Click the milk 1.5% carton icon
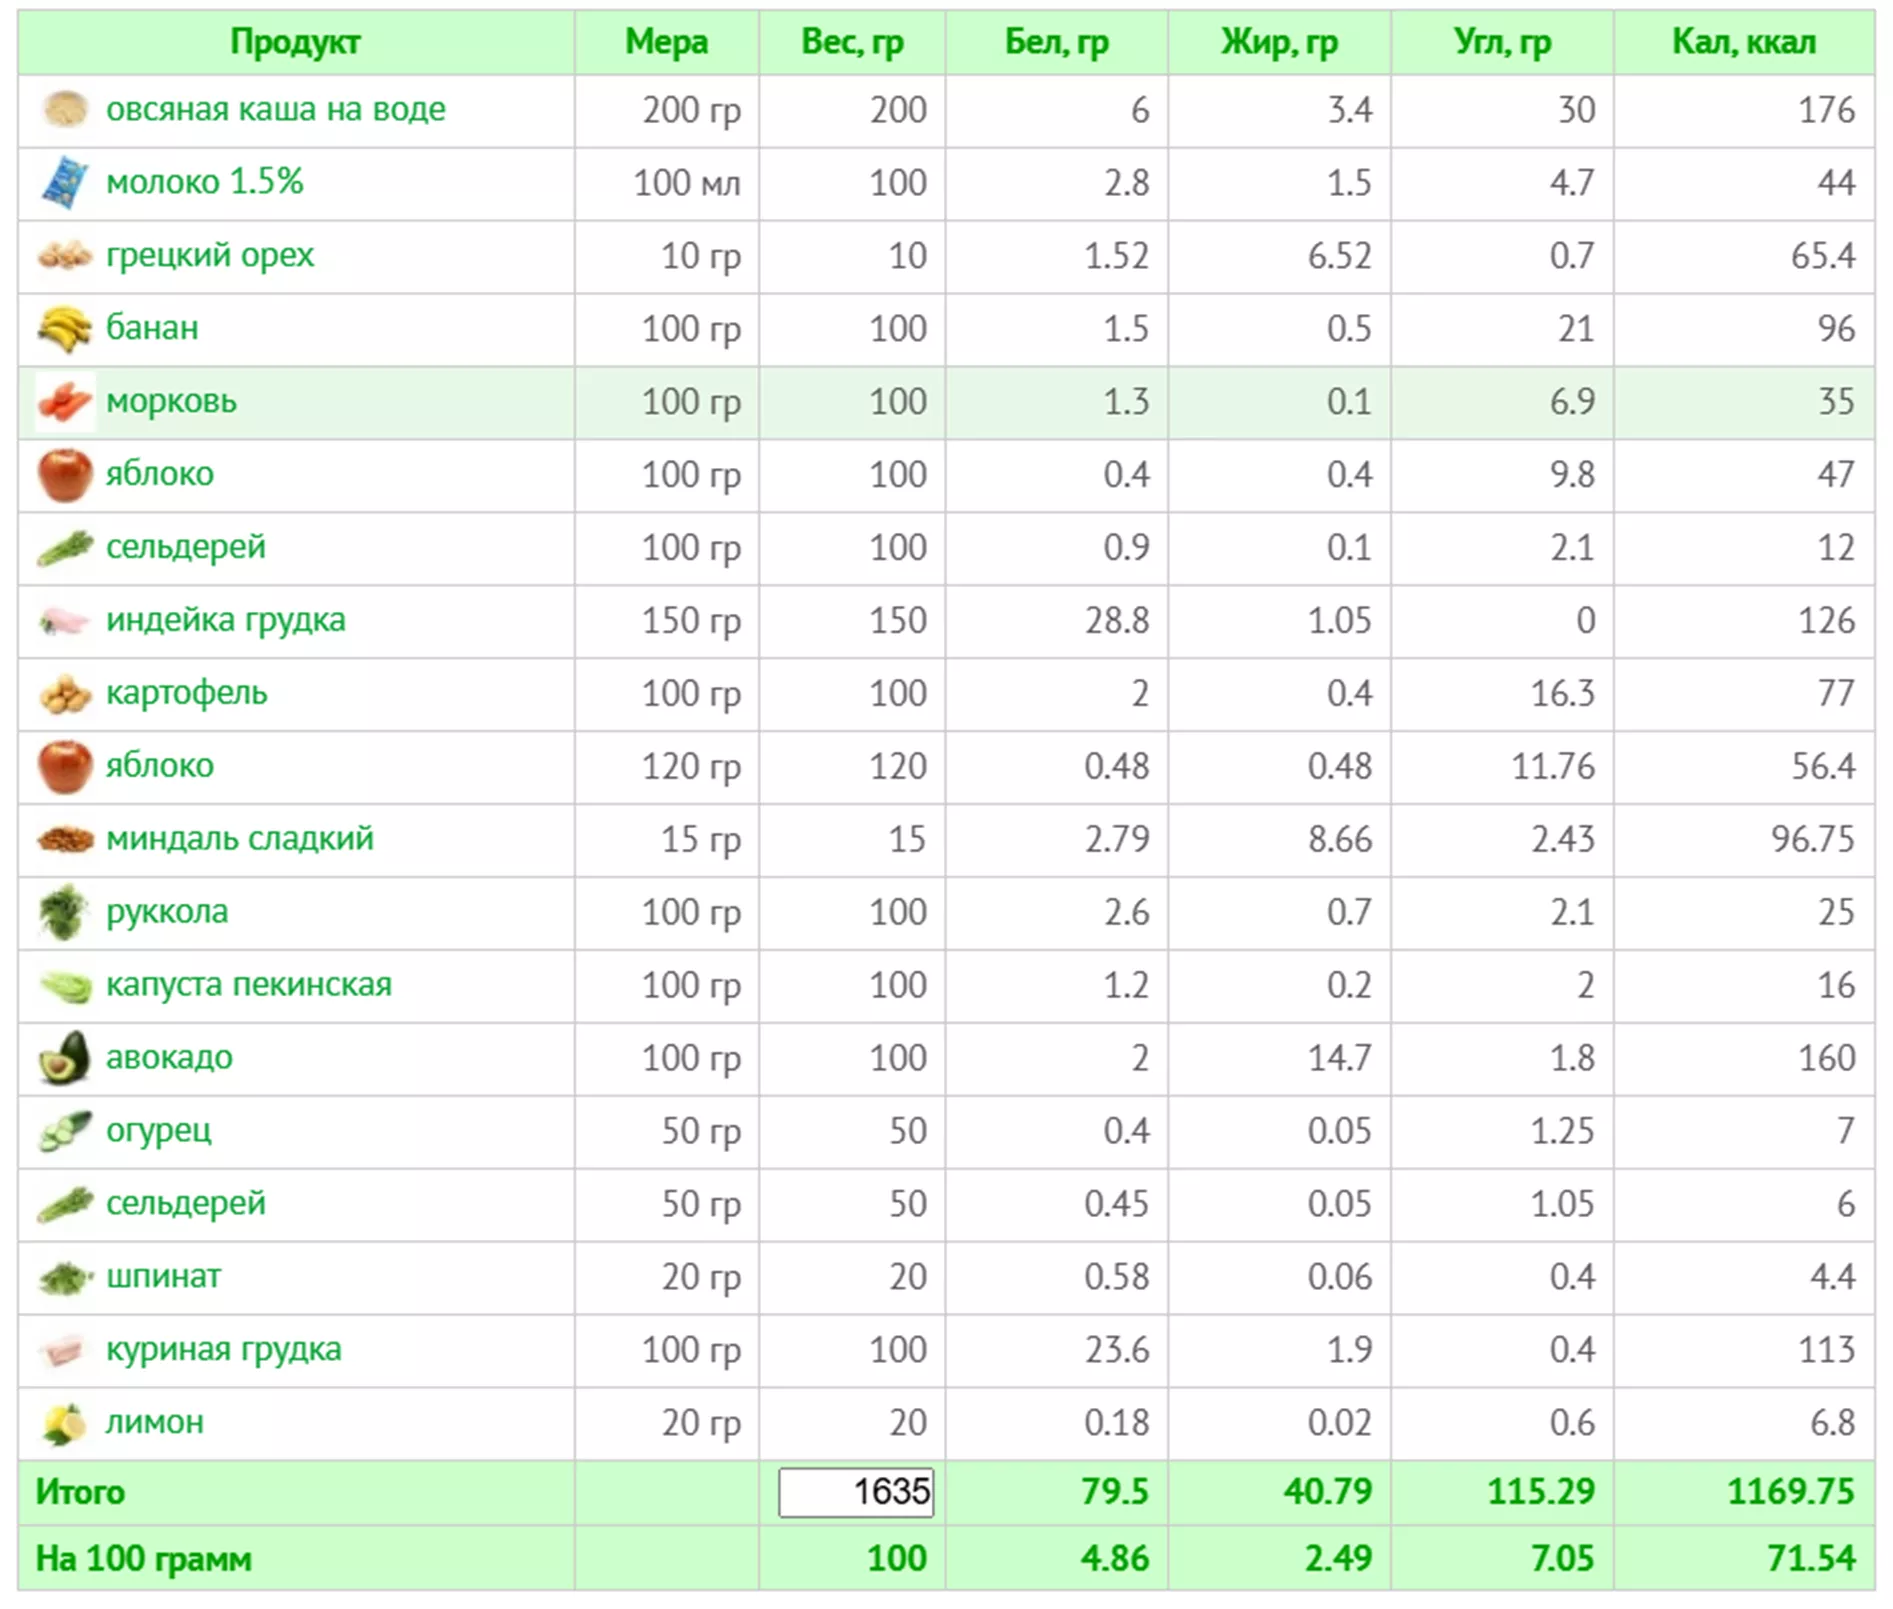Image resolution: width=1893 pixels, height=1609 pixels. 65,182
